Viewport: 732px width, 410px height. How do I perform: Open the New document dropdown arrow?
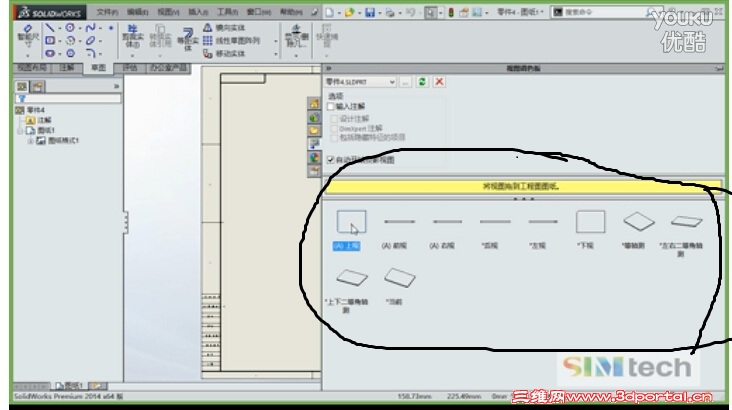pos(339,13)
